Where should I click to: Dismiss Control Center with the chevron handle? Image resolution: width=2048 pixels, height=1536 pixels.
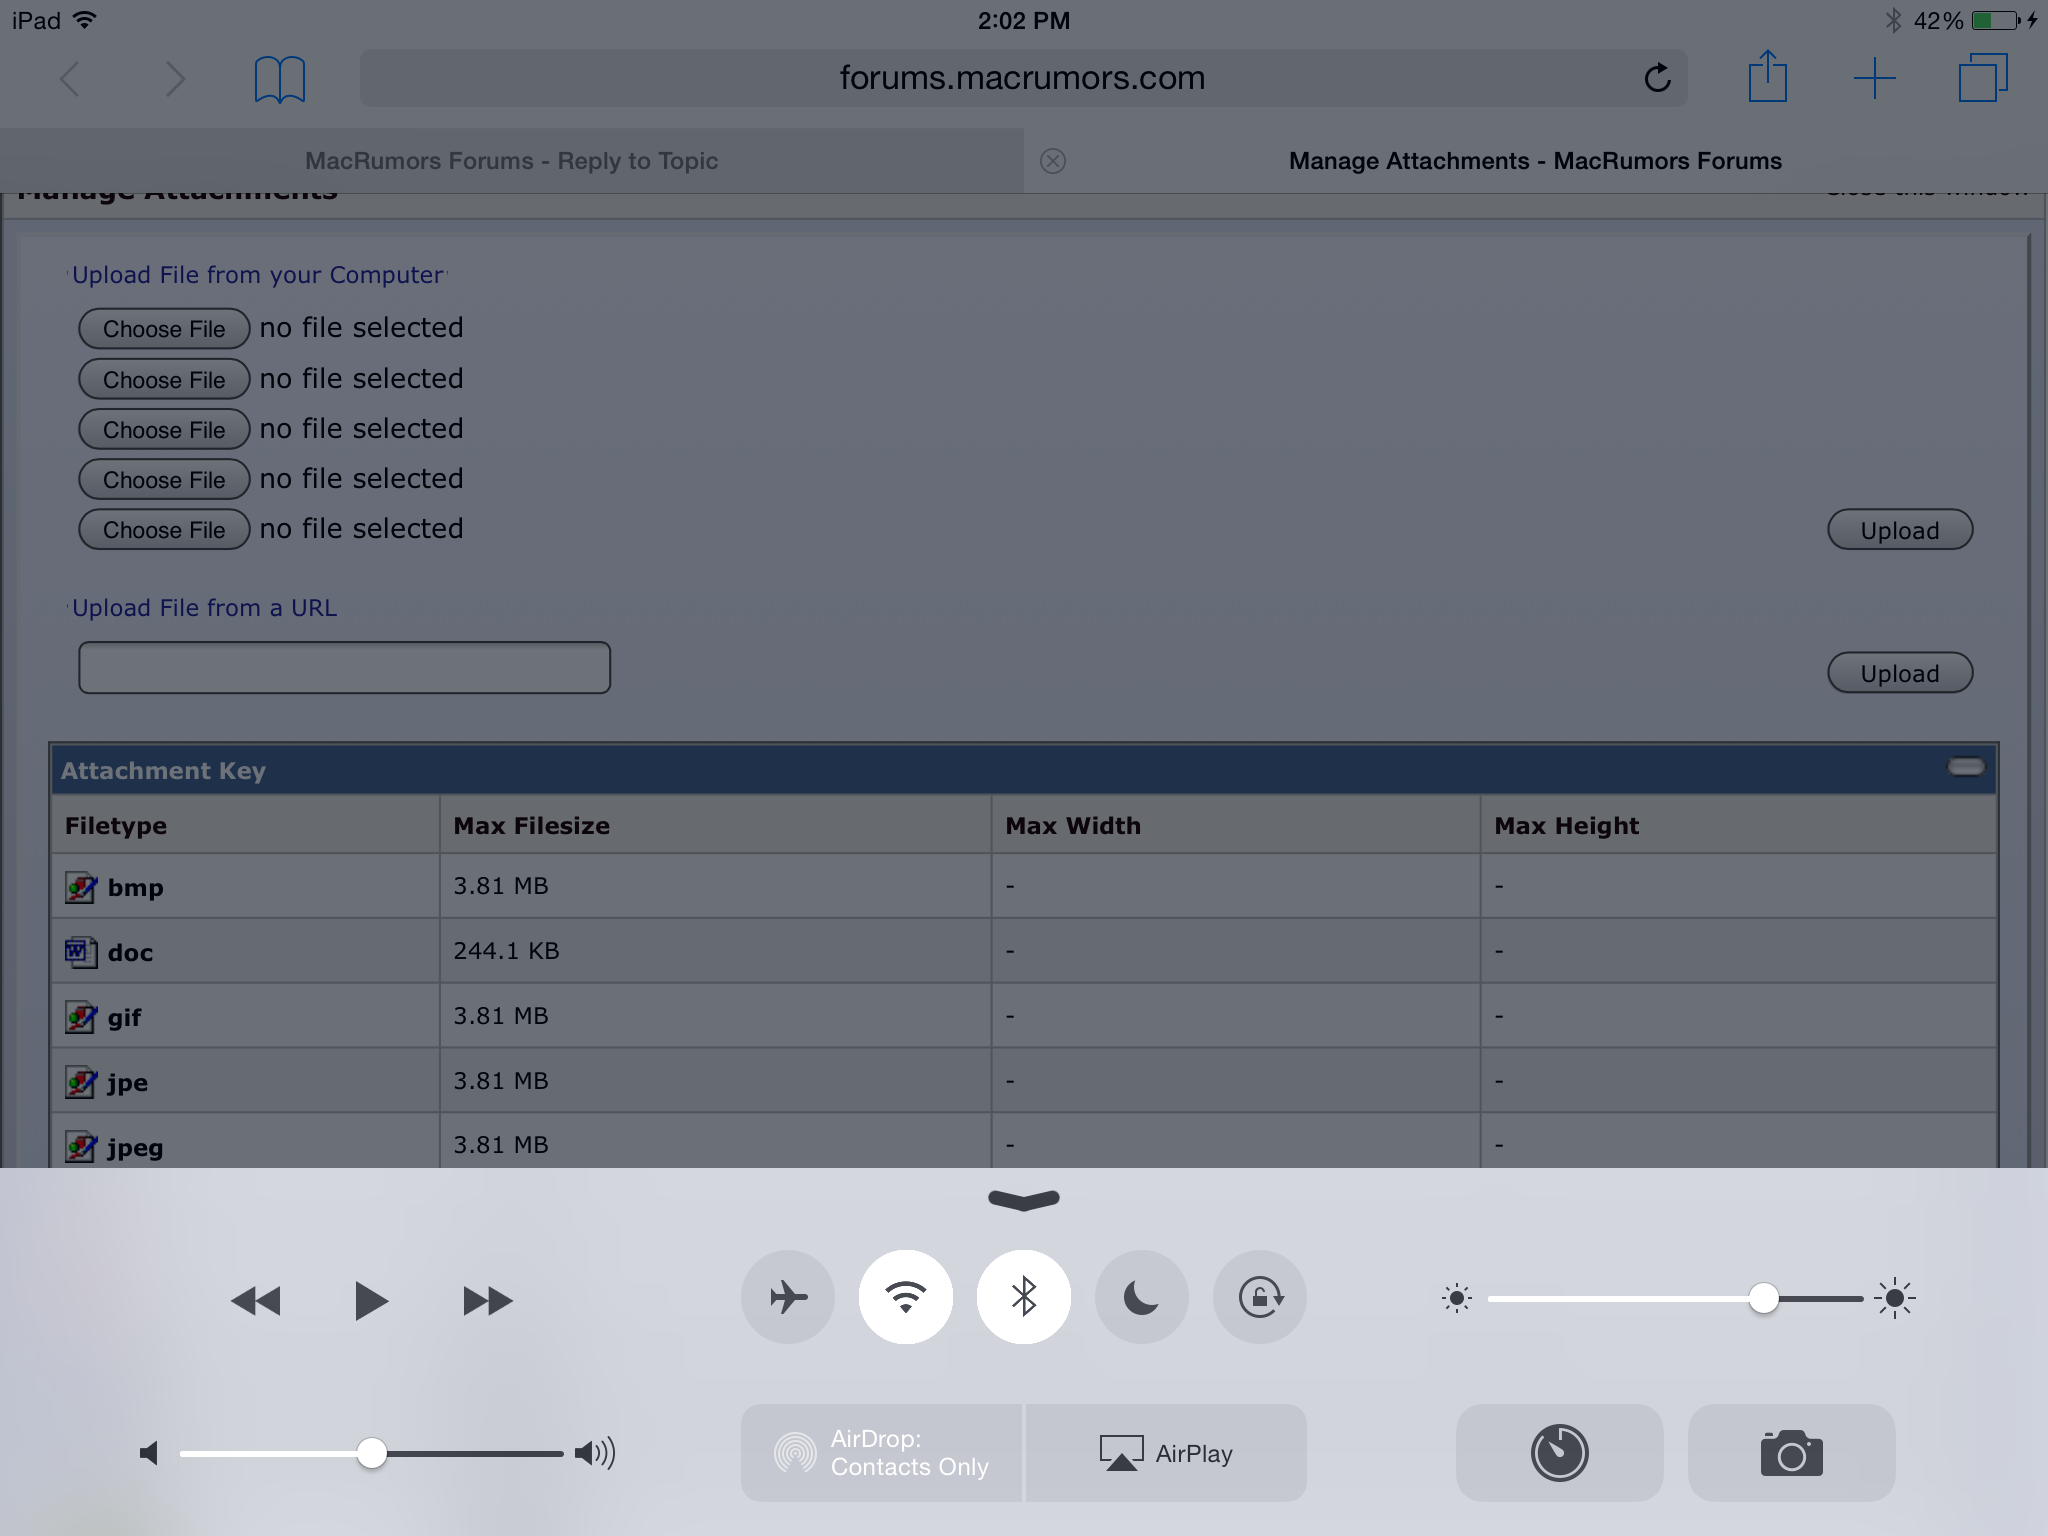click(1023, 1199)
